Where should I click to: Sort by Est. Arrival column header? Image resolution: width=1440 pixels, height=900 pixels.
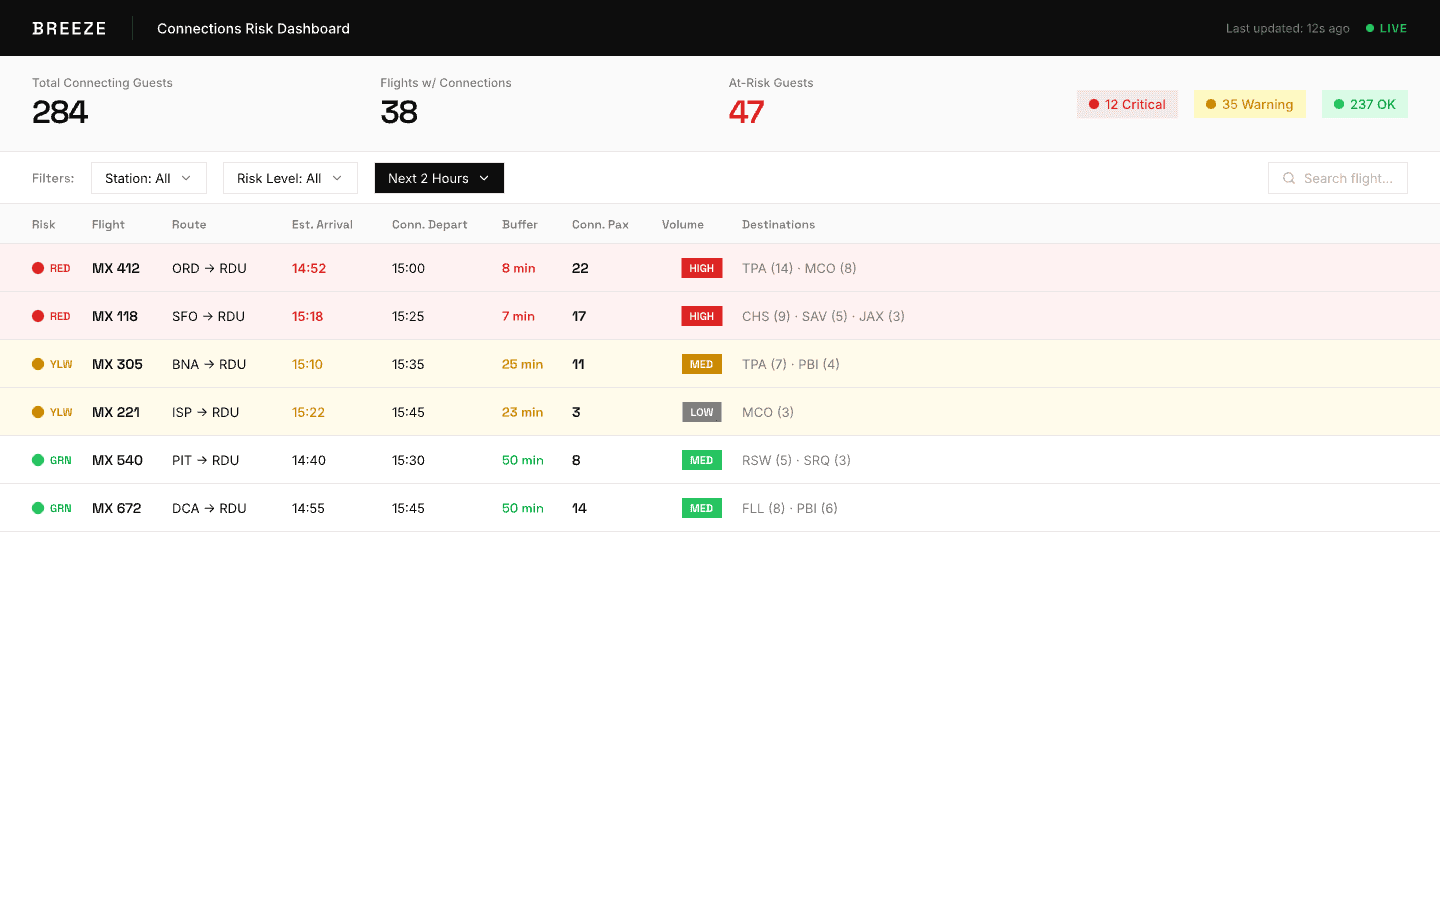pyautogui.click(x=322, y=224)
